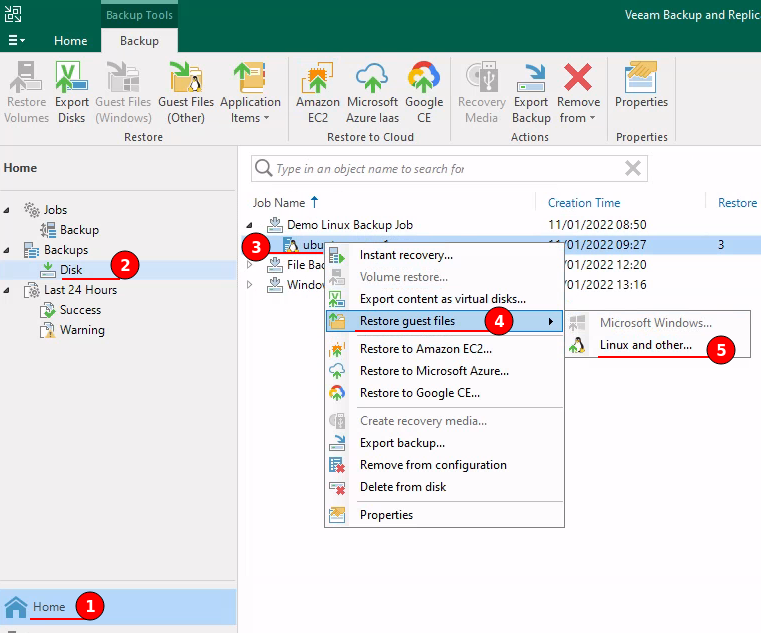Choose Export content as virtual disks
Viewport: 761px width, 633px height.
pos(443,299)
